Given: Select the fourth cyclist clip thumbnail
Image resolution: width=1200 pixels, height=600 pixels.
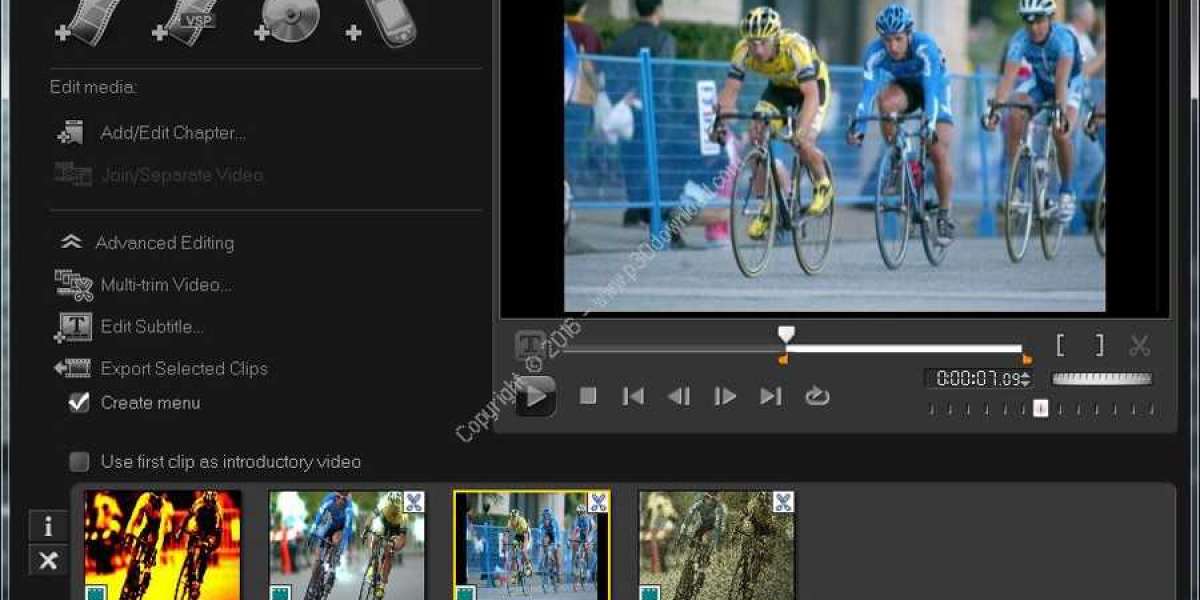Looking at the screenshot, I should 716,545.
